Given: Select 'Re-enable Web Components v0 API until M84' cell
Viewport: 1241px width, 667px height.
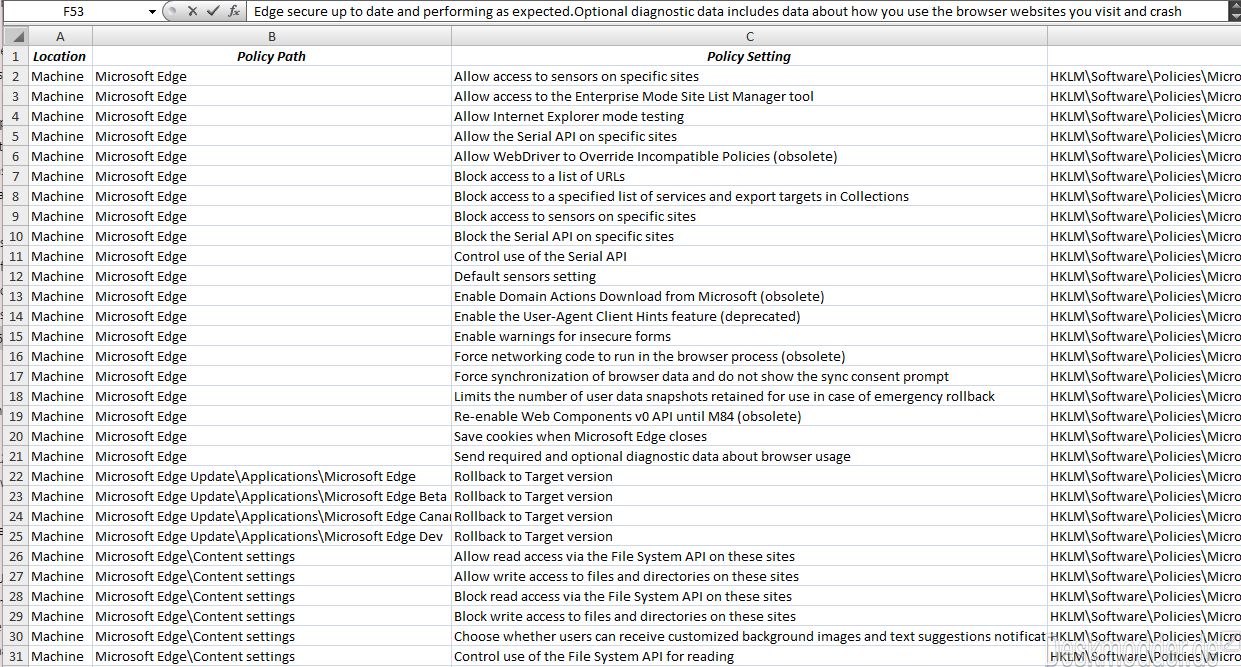Looking at the screenshot, I should pyautogui.click(x=749, y=416).
